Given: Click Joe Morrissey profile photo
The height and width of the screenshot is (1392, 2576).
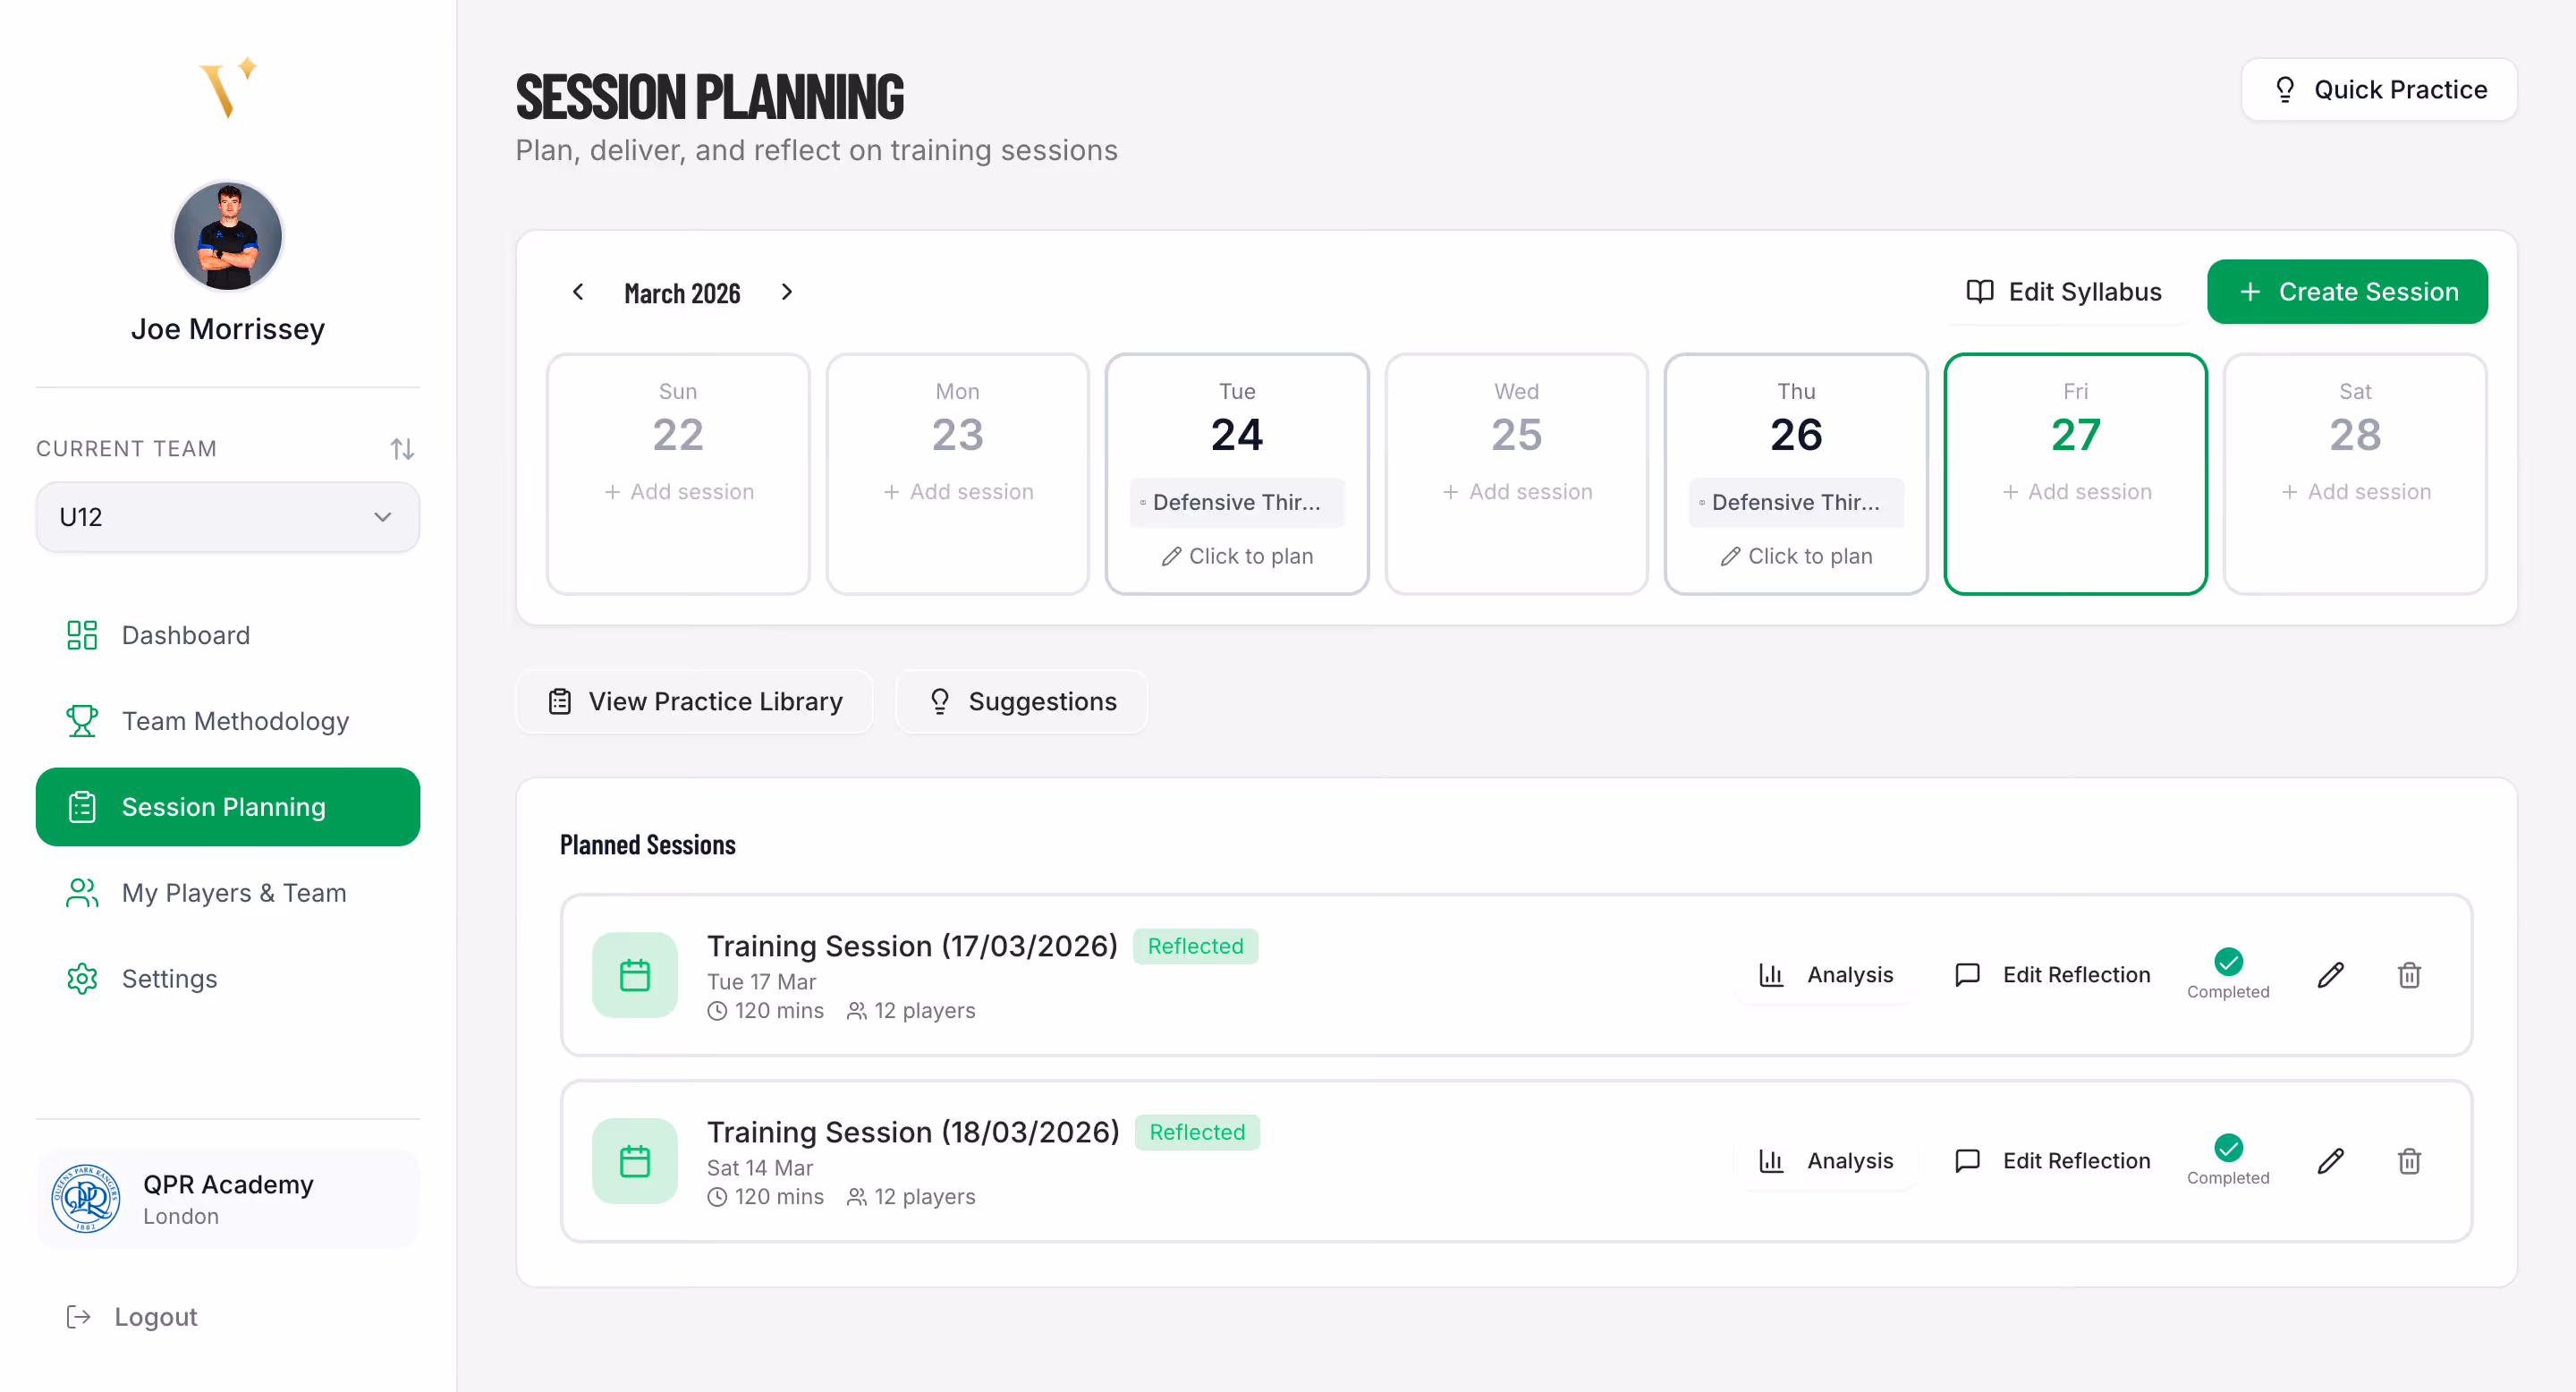Looking at the screenshot, I should [228, 236].
